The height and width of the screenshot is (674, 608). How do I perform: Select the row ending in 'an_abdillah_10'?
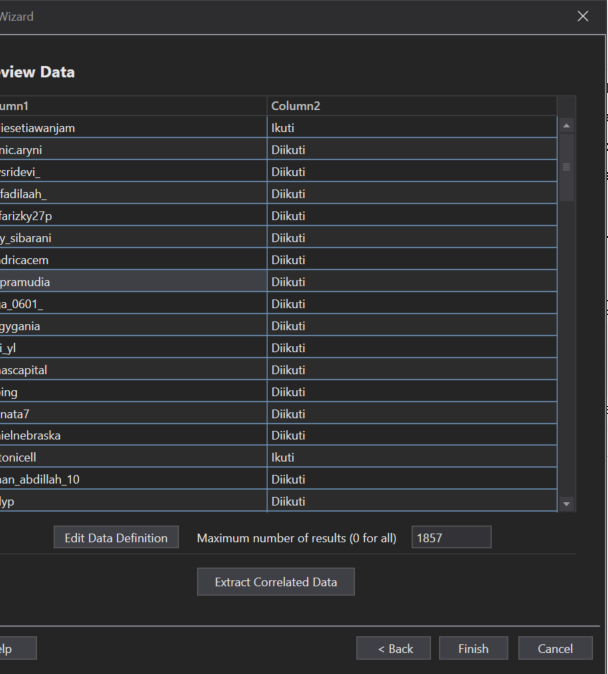[x=279, y=479]
